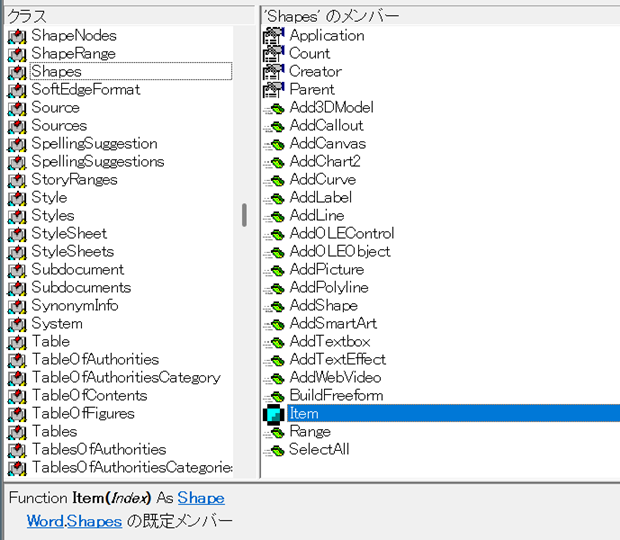Select the AddCurve member
The height and width of the screenshot is (540, 620).
point(323,179)
